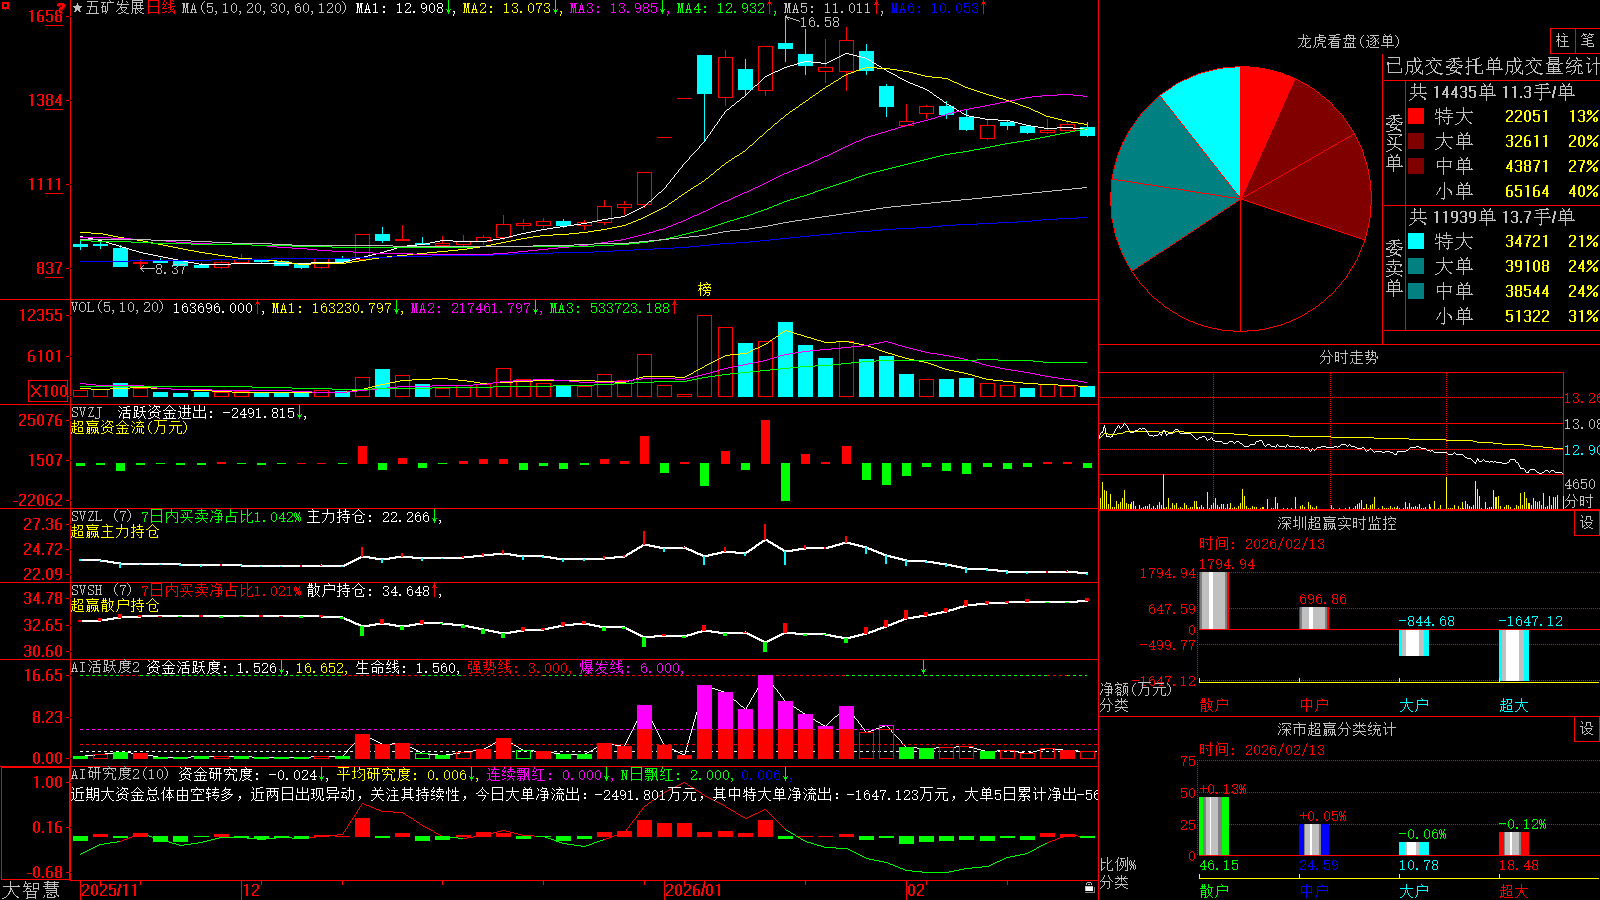Viewport: 1600px width, 900px height.
Task: Click the 时间: 2026/02/13 in 实时监控 panel
Action: (x=1262, y=544)
